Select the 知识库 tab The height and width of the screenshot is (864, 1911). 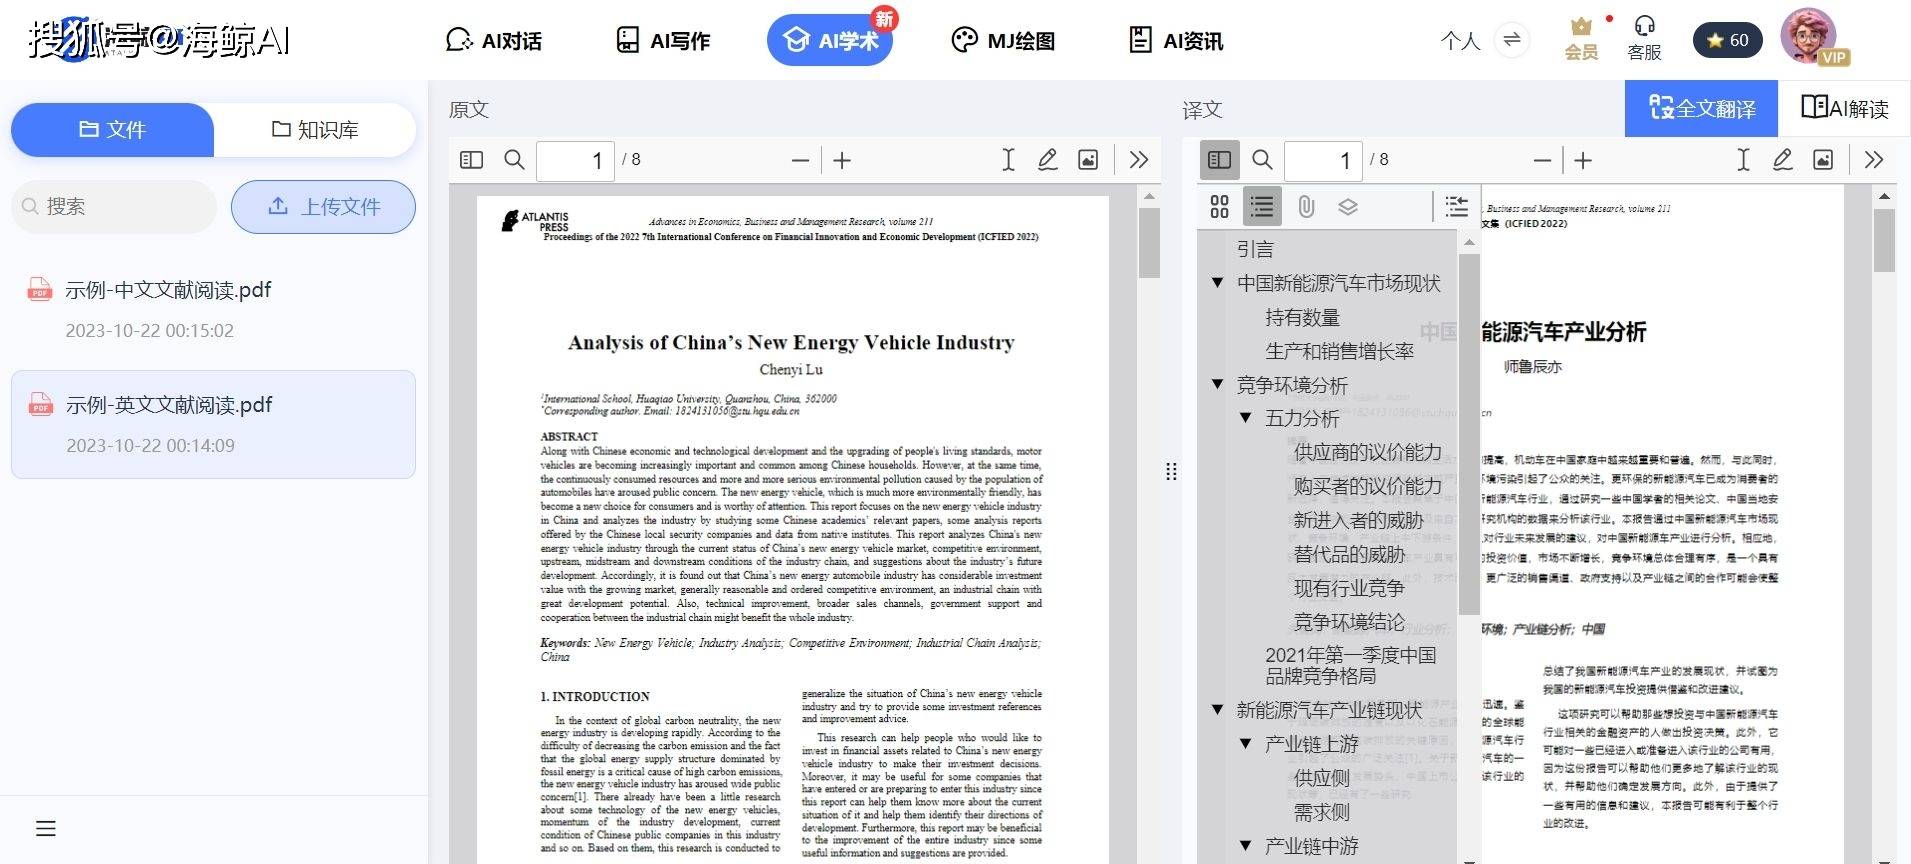point(315,130)
